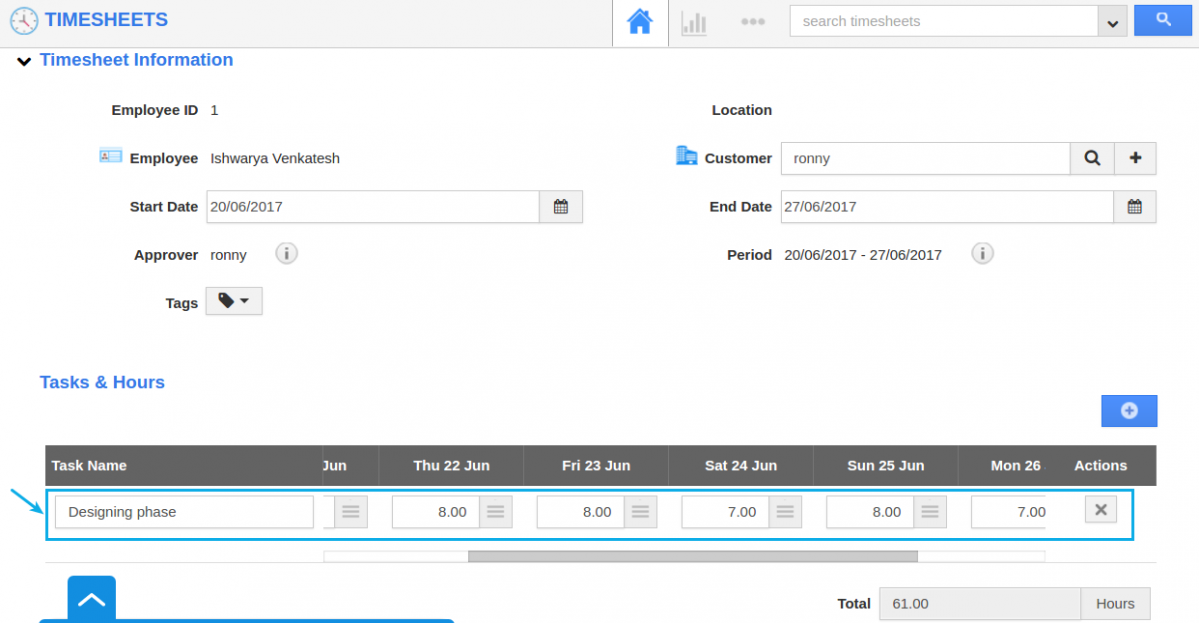Edit the Designing phase task name field
This screenshot has width=1199, height=623.
(x=184, y=511)
